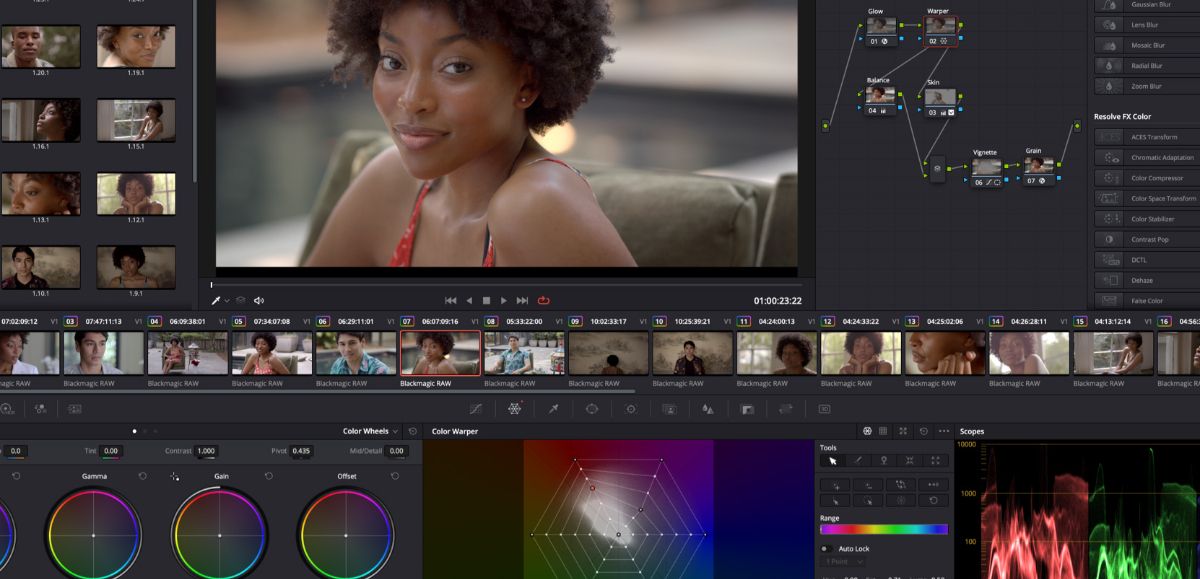Toggle loop playback in viewer

pyautogui.click(x=544, y=300)
